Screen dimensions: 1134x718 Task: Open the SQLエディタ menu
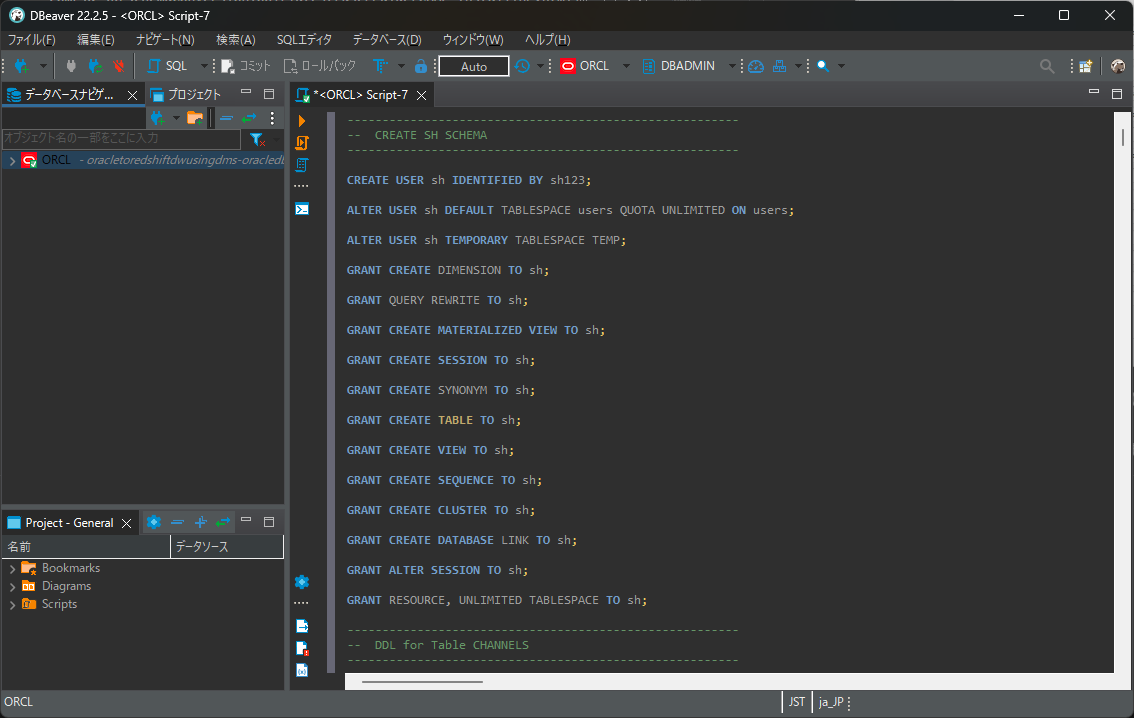(x=304, y=40)
